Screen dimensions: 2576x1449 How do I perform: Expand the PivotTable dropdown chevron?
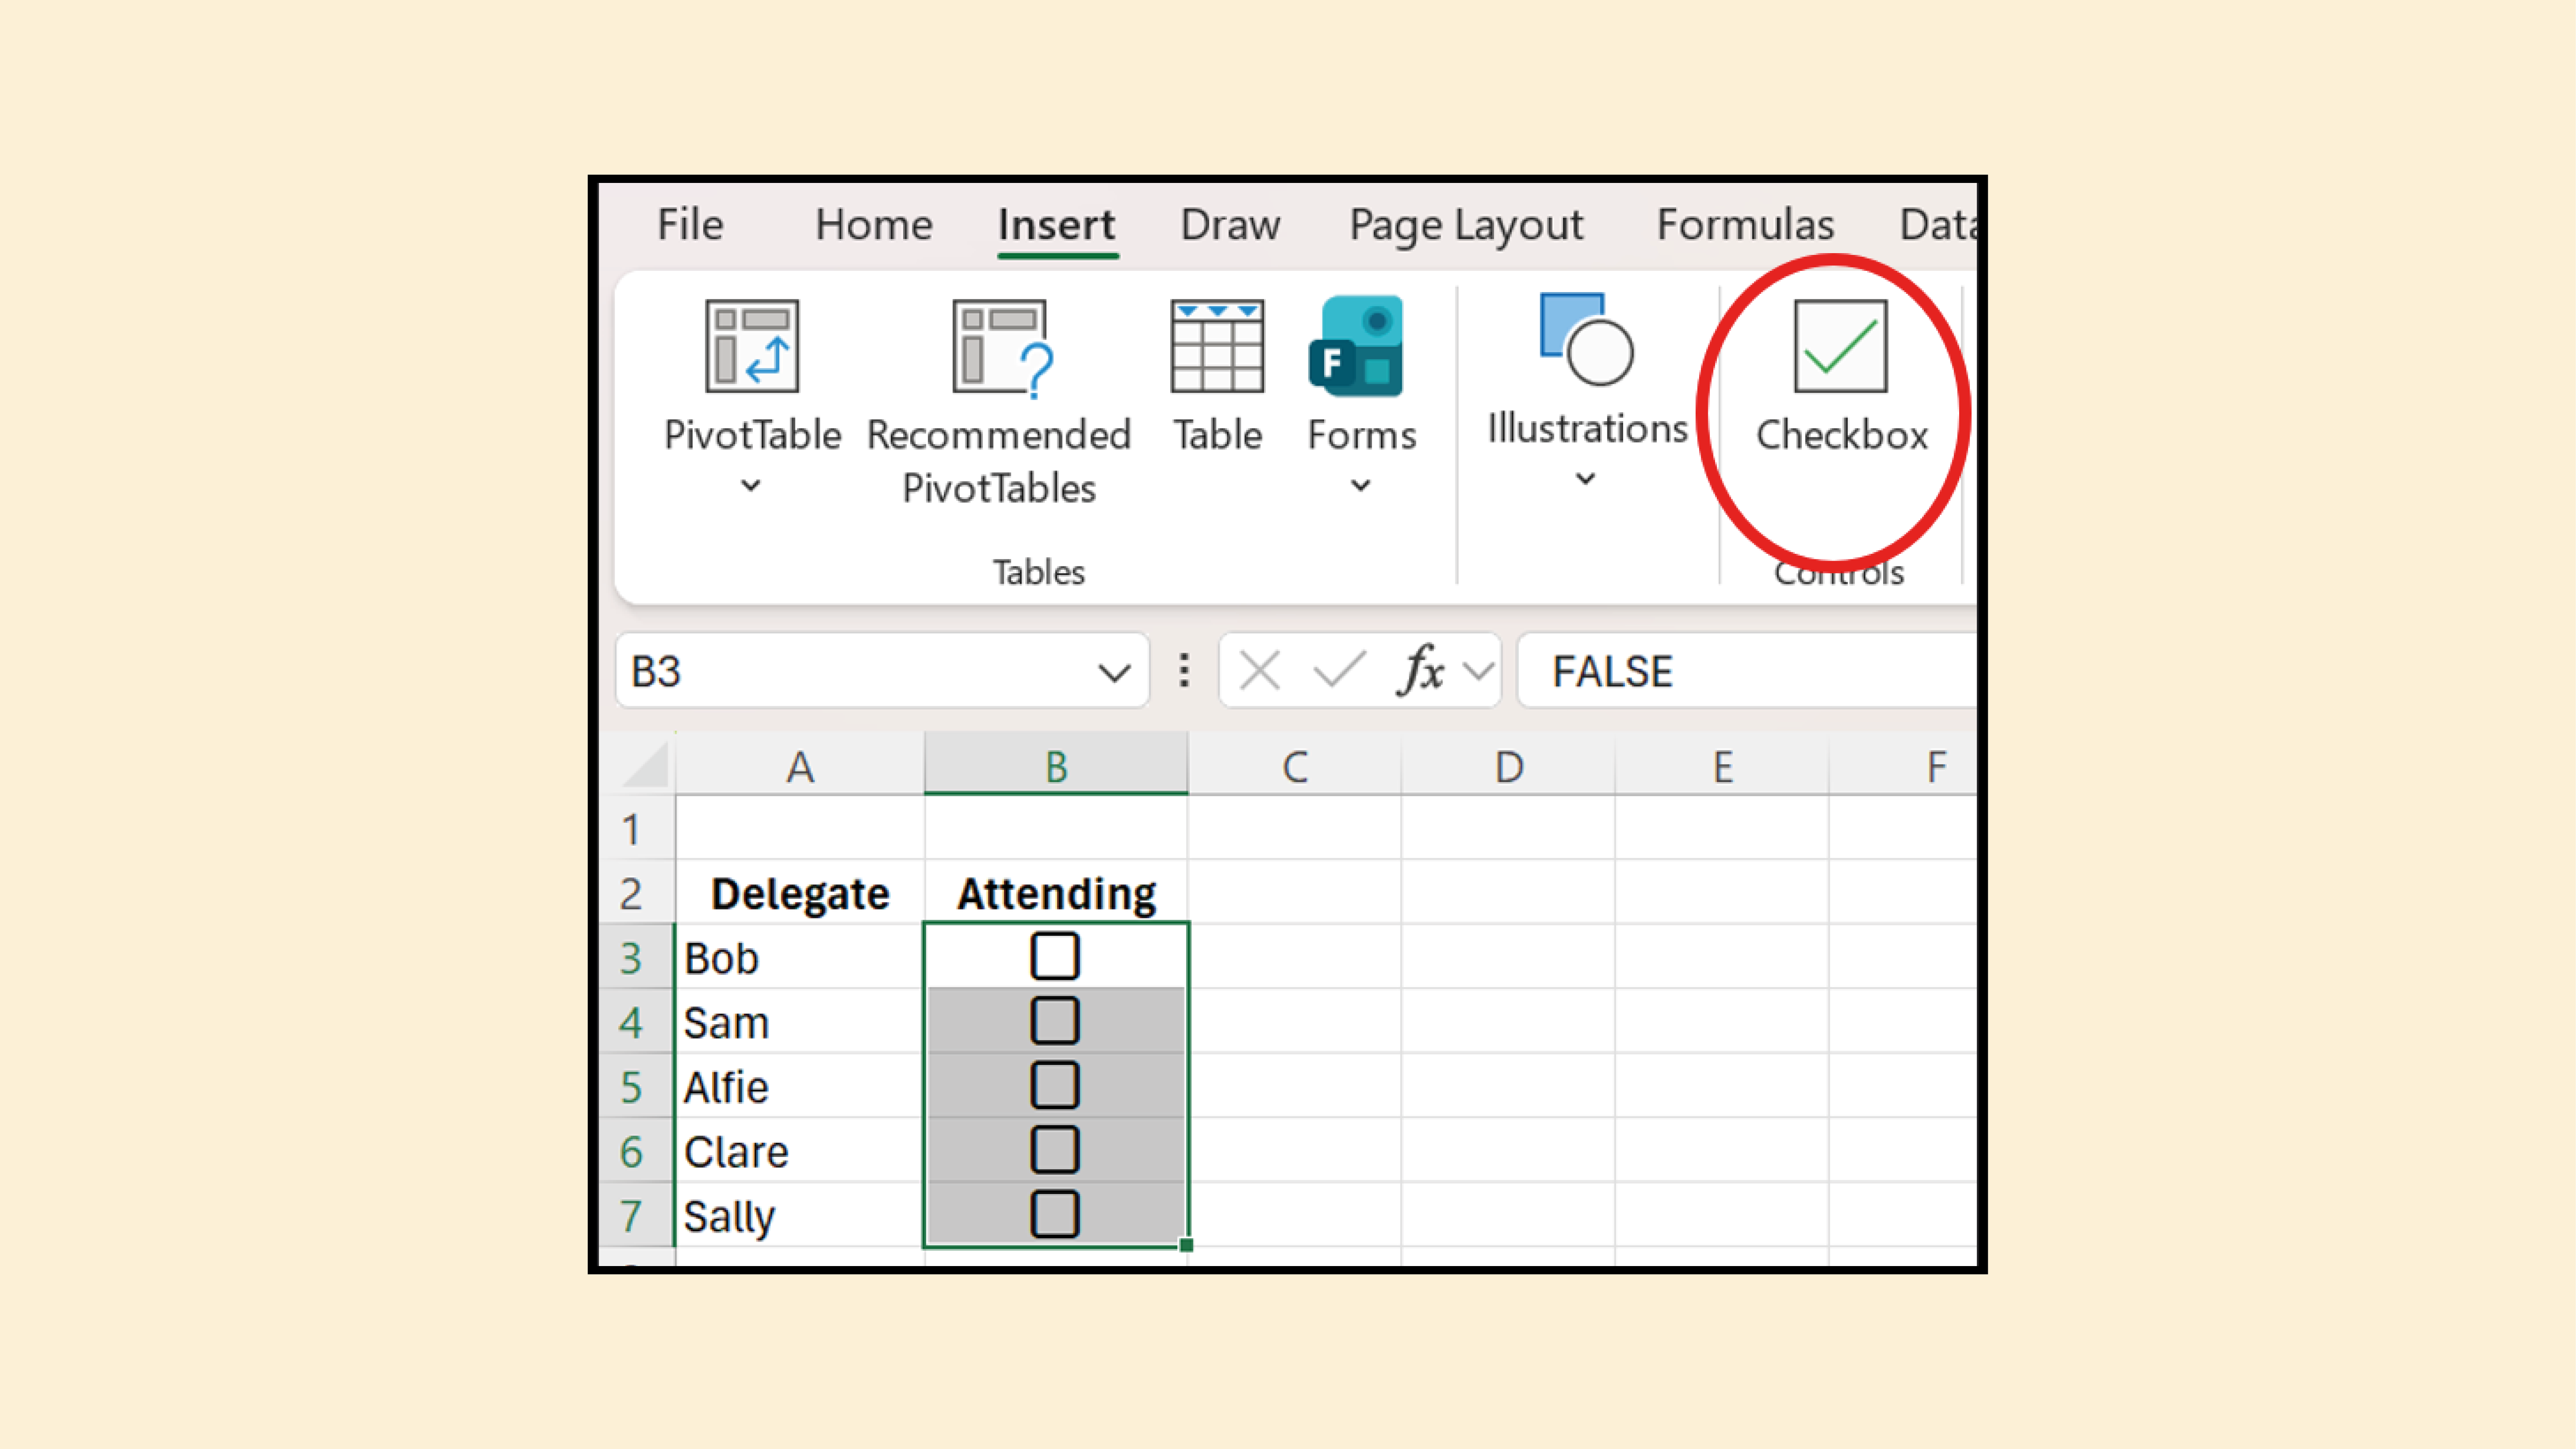pos(751,486)
